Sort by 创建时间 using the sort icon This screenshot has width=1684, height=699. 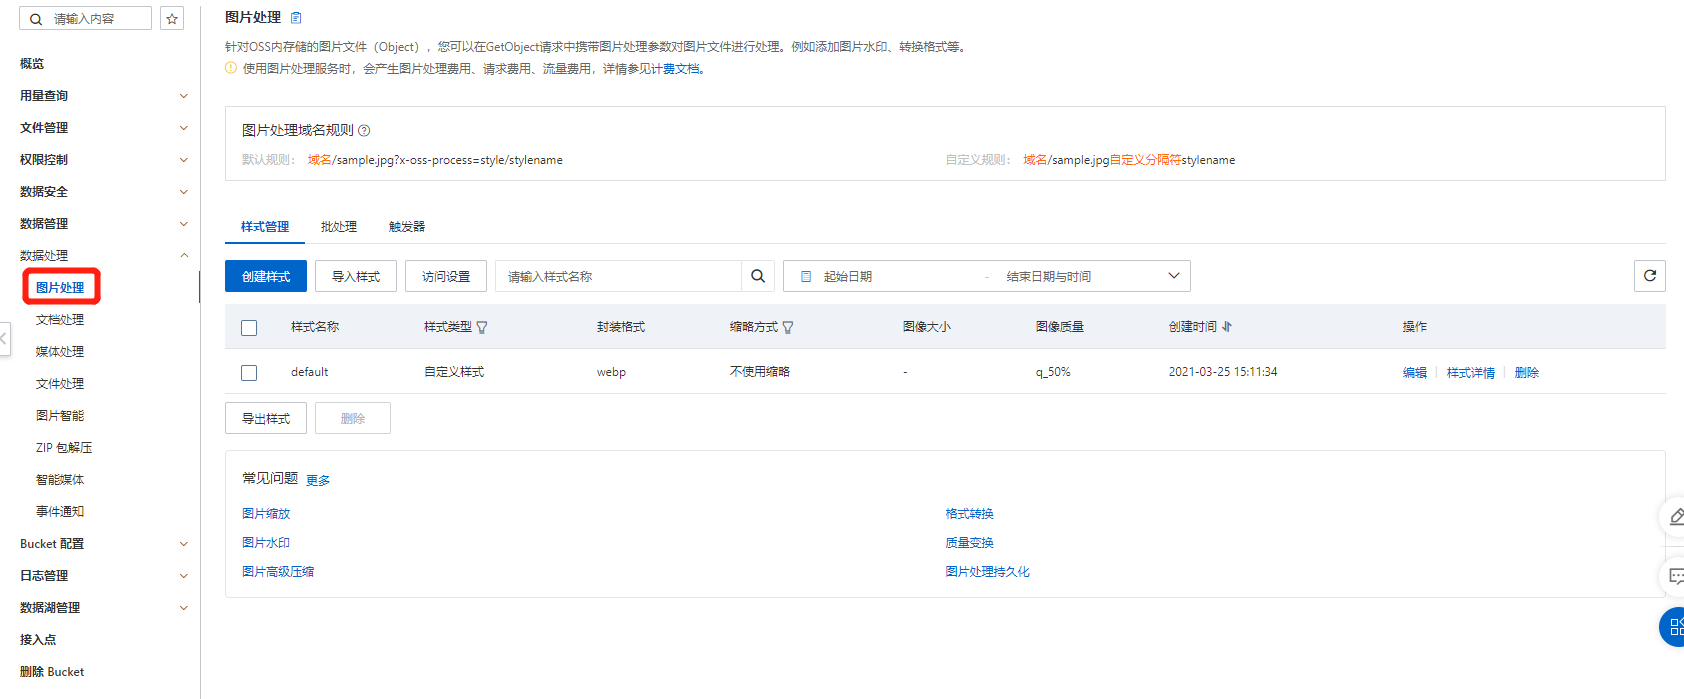pyautogui.click(x=1227, y=327)
